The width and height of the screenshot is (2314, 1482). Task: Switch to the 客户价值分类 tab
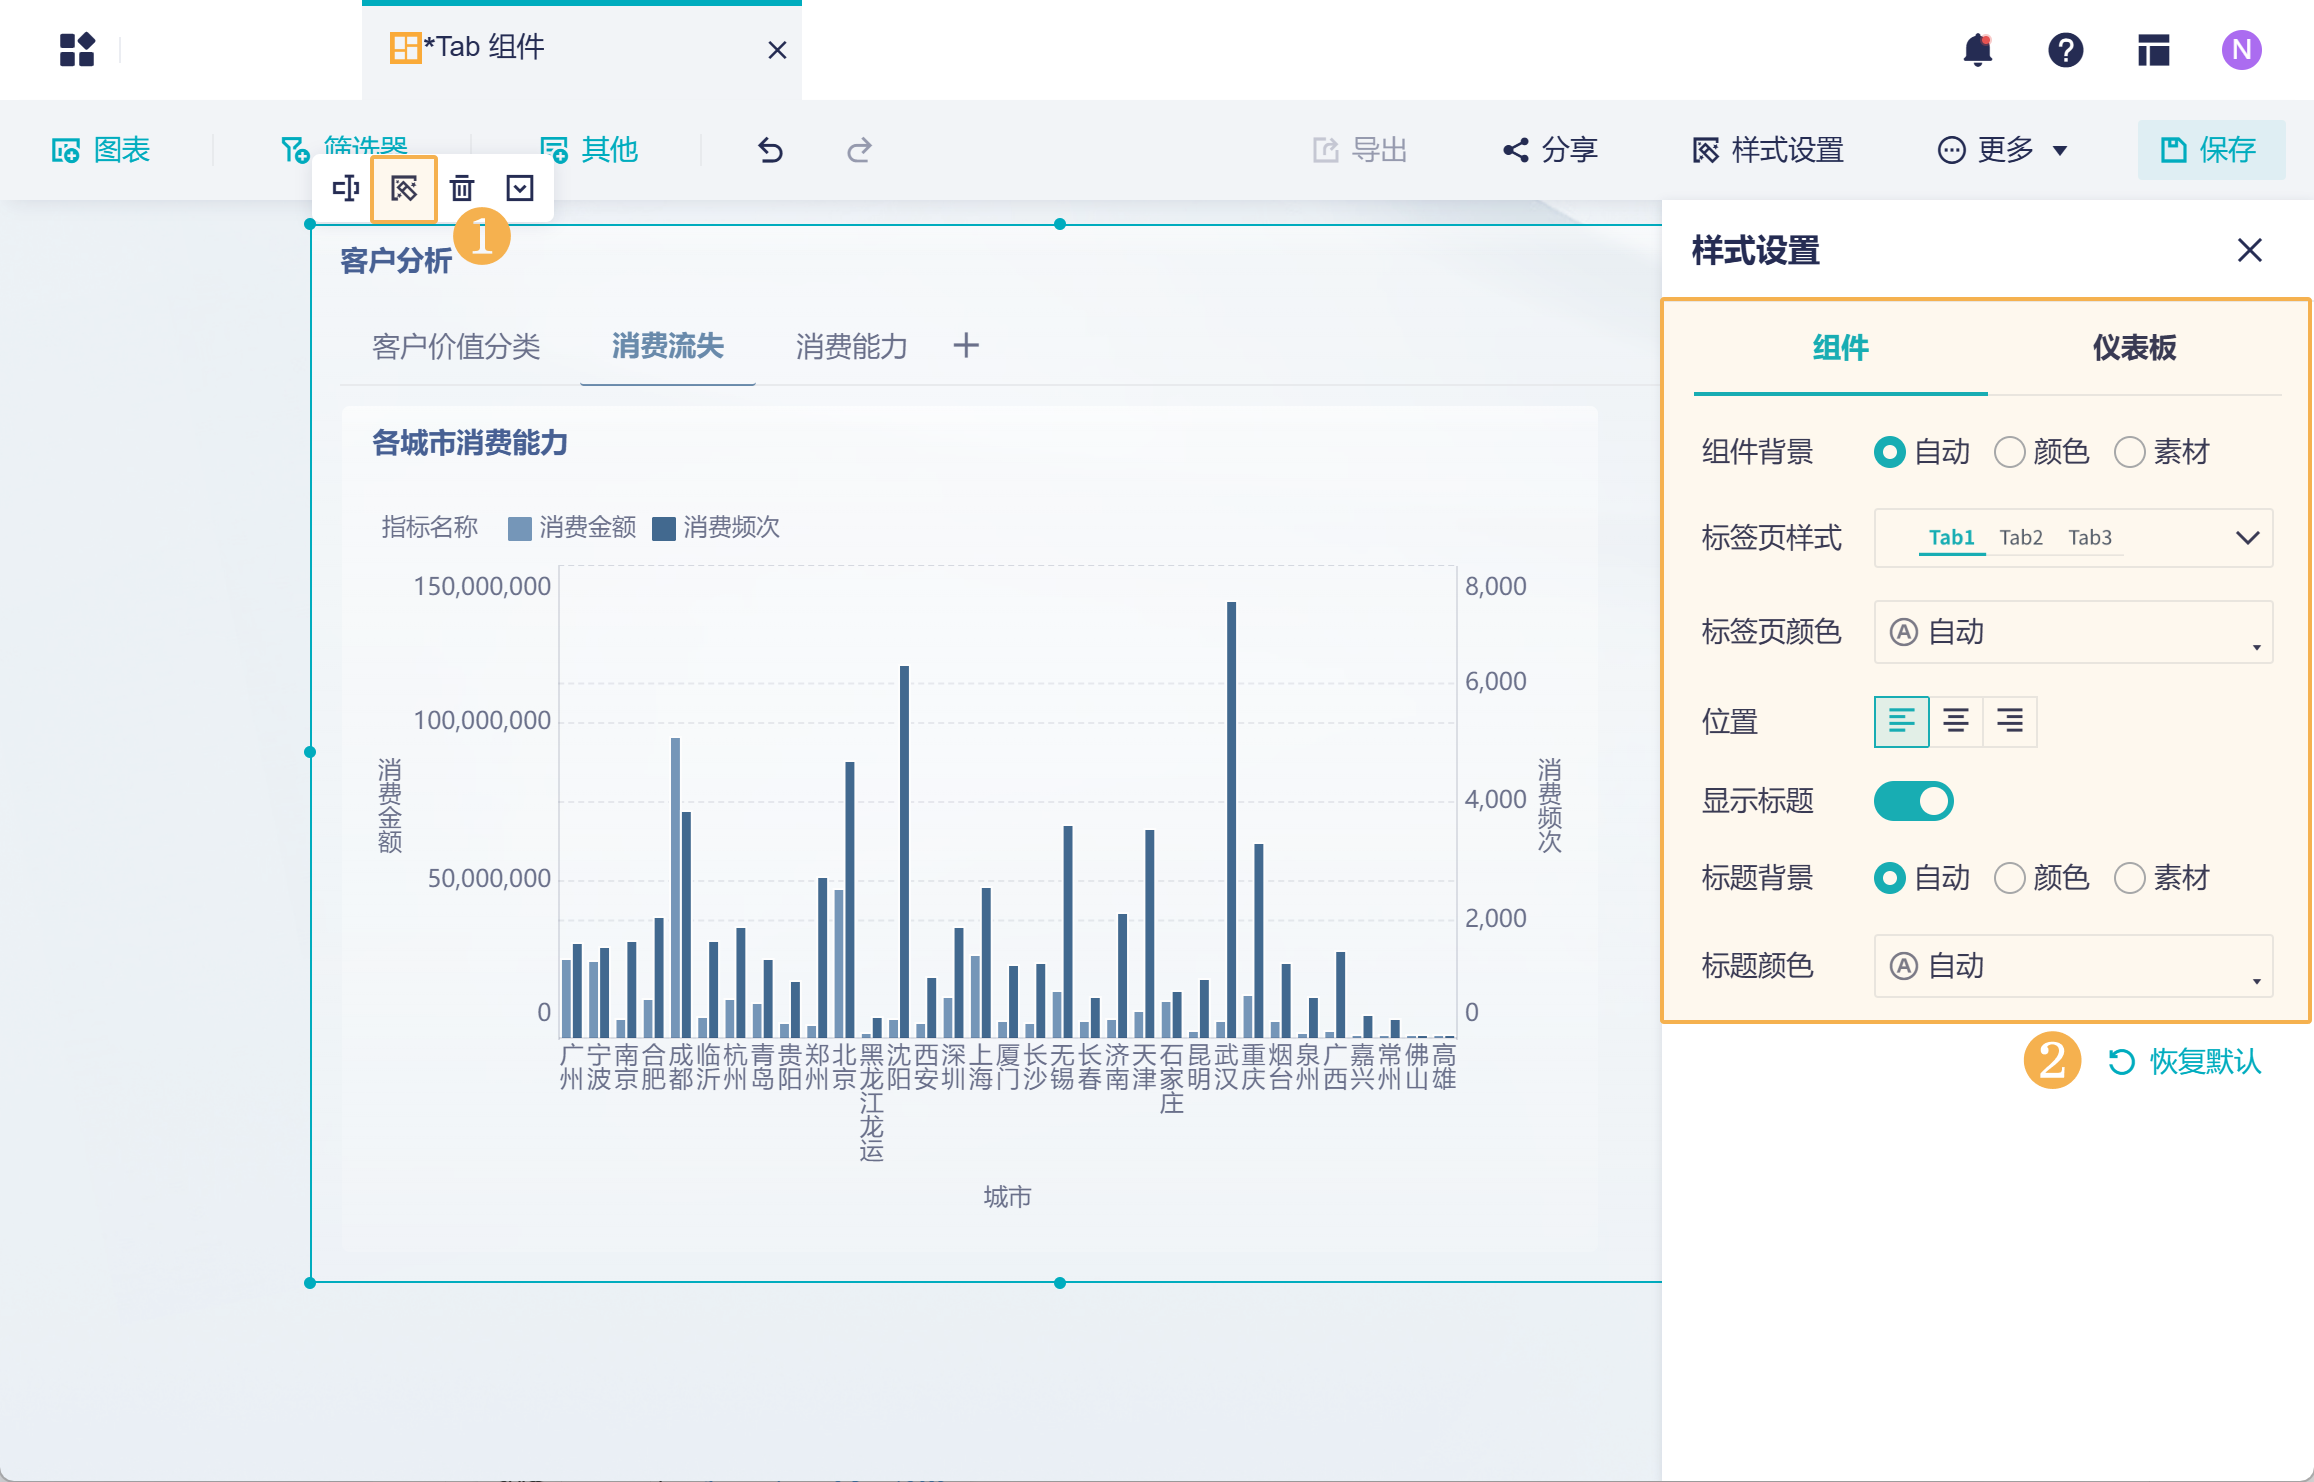456,346
